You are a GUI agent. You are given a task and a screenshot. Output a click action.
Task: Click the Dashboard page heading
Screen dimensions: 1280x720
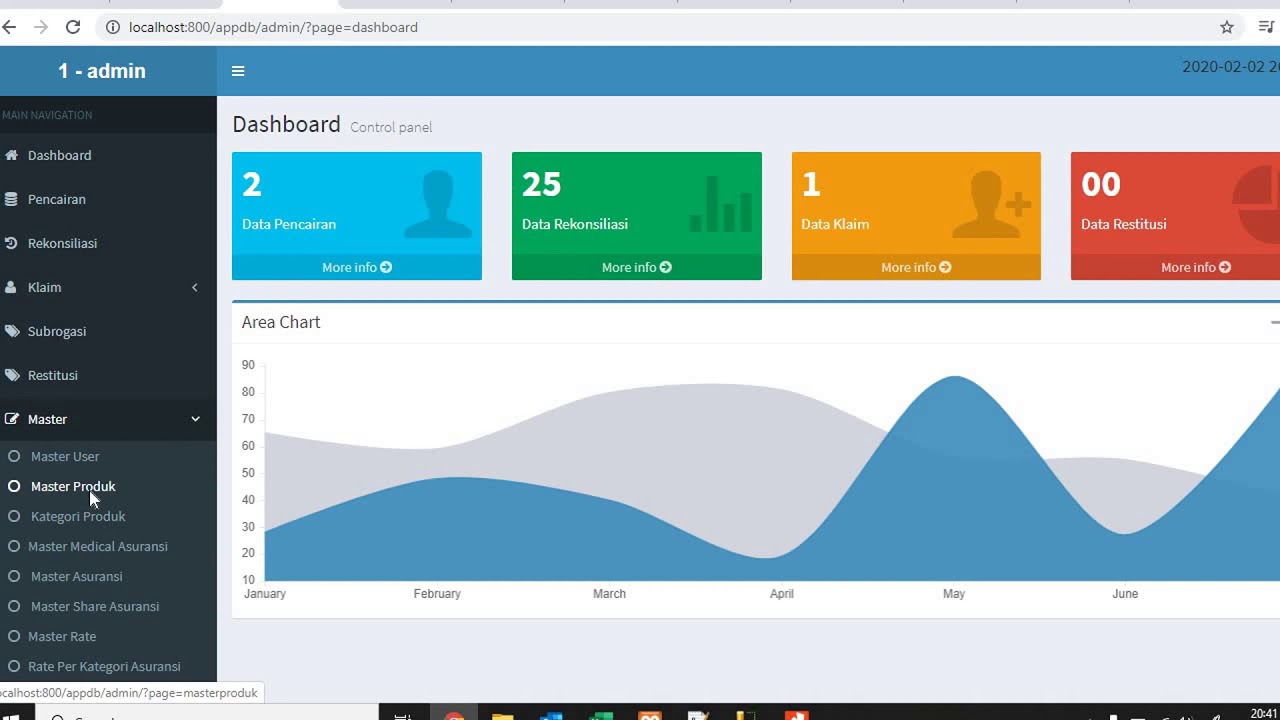[x=287, y=124]
